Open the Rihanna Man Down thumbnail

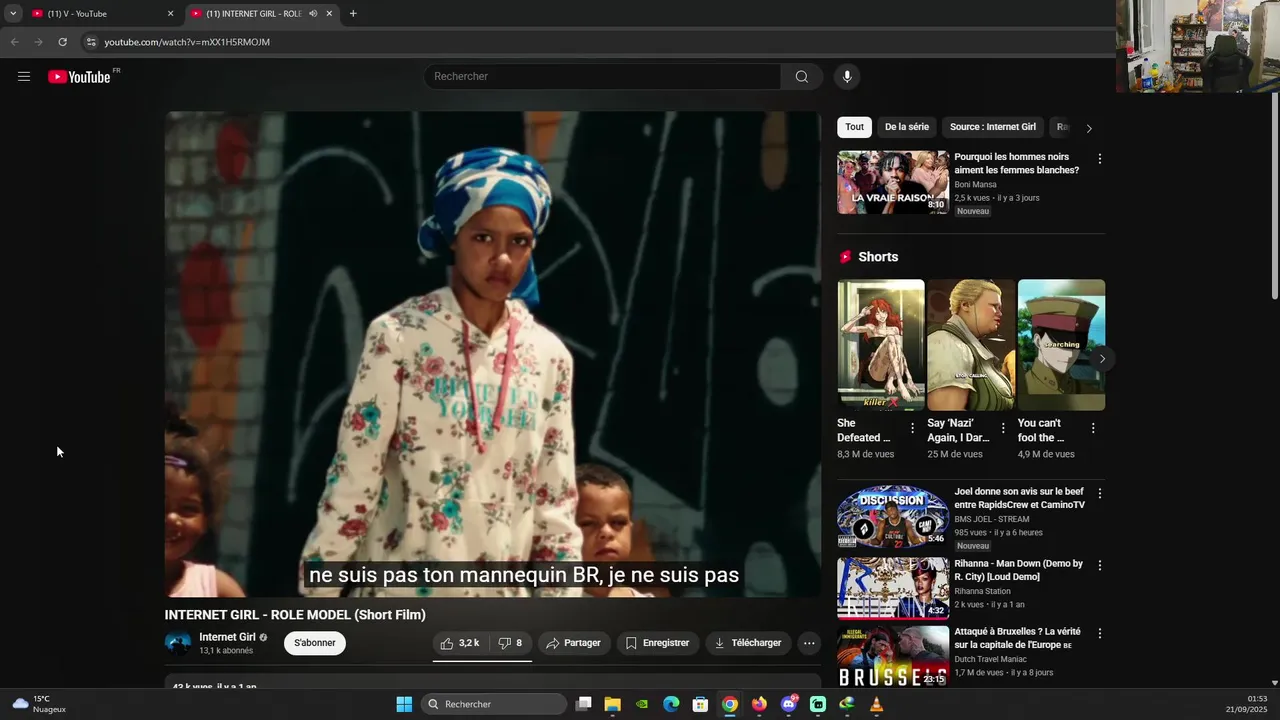[x=893, y=588]
